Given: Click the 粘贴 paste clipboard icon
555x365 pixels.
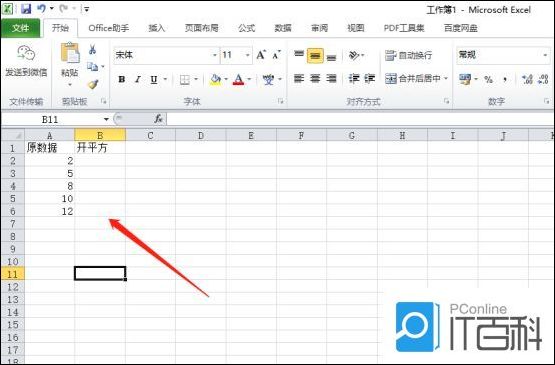Looking at the screenshot, I should (x=70, y=53).
